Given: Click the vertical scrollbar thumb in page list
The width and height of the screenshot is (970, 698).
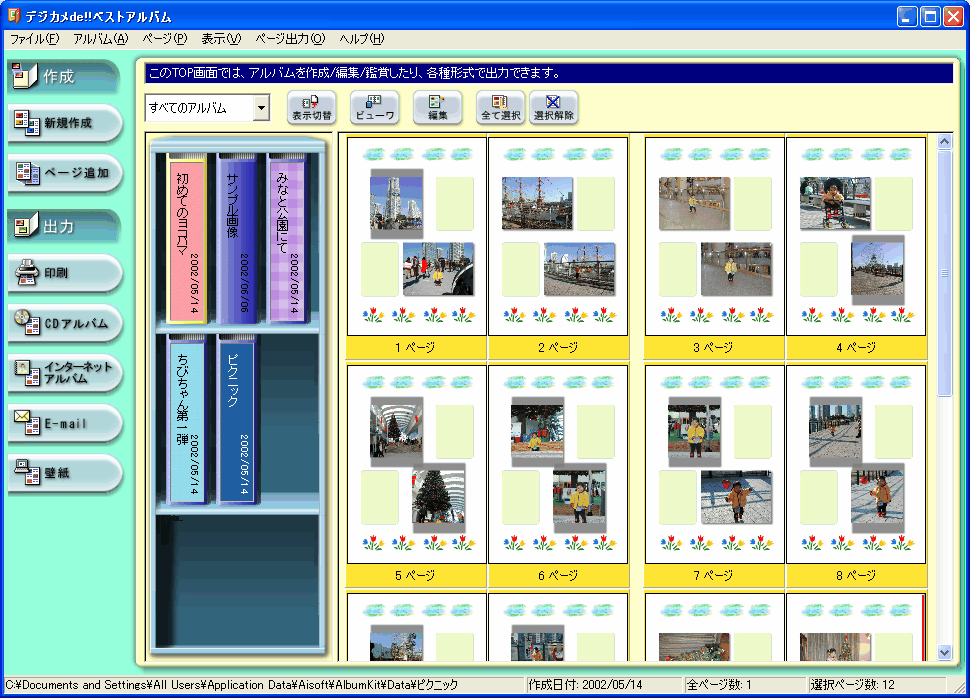Looking at the screenshot, I should click(x=944, y=273).
